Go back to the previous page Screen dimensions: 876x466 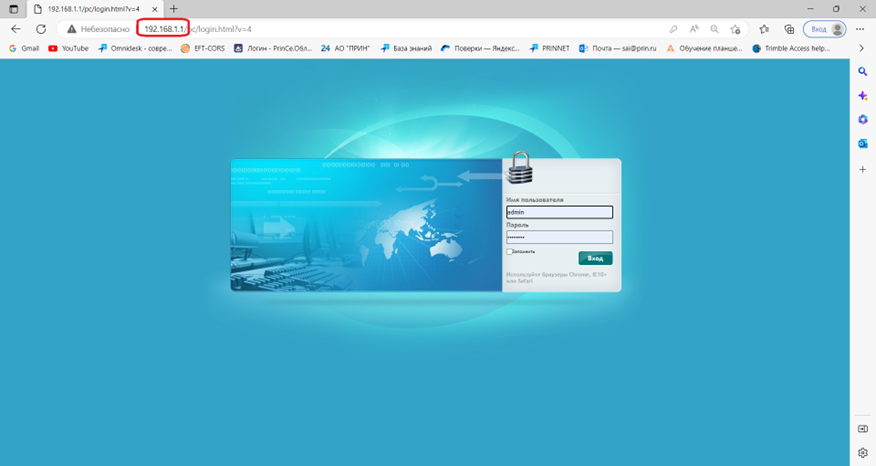pos(16,29)
